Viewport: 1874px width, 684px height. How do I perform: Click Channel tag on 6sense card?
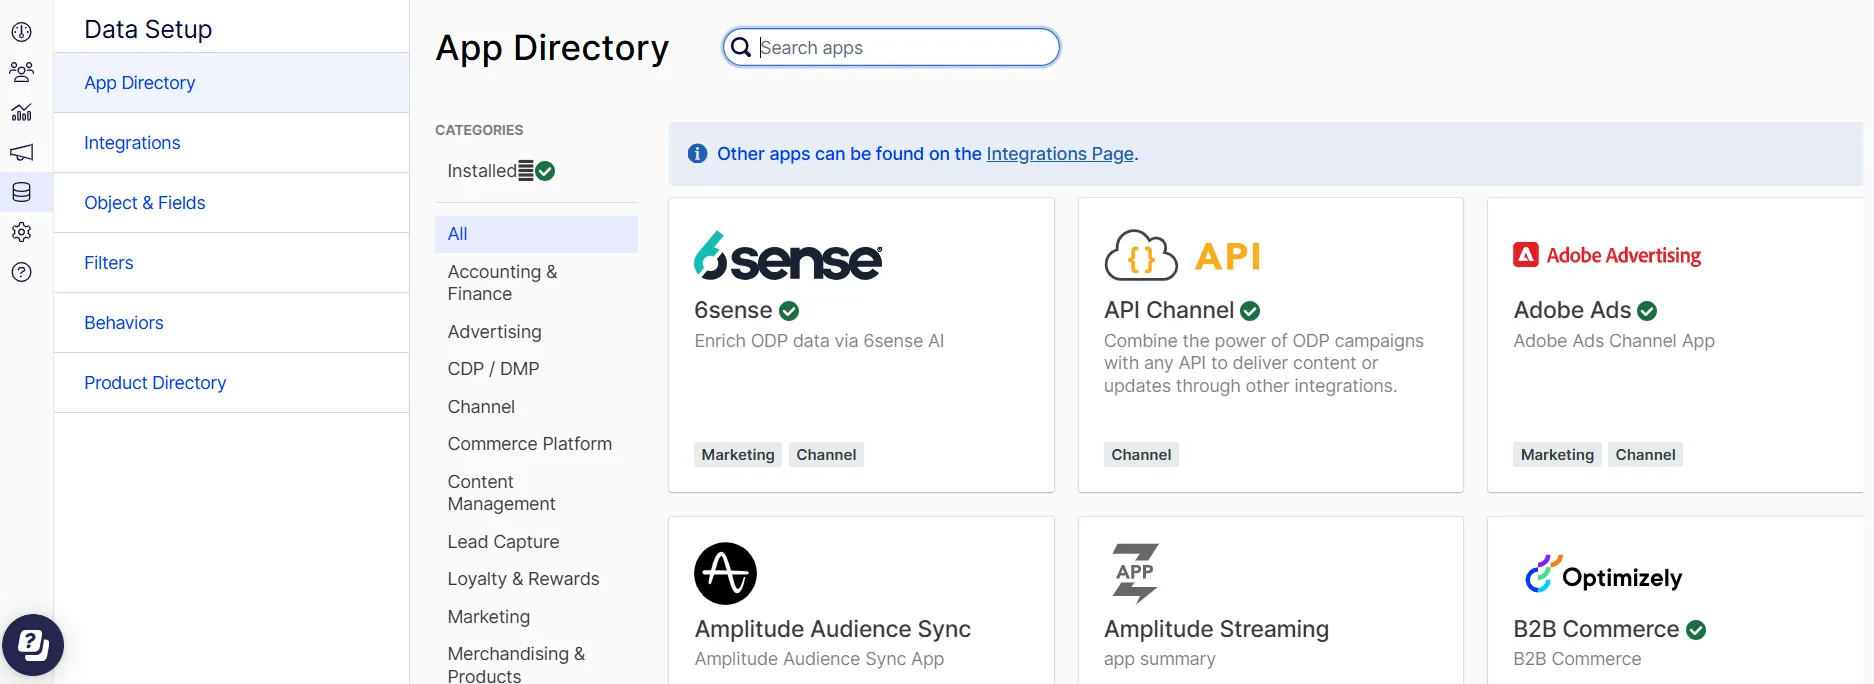point(826,455)
